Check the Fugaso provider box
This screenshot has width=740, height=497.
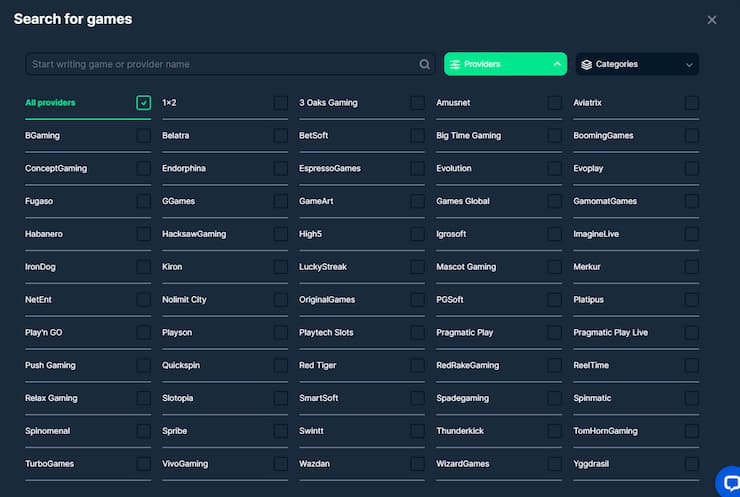(143, 201)
